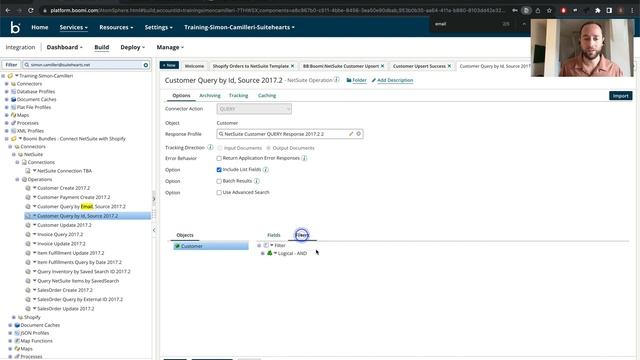This screenshot has width=640, height=360.
Task: Close the BB Boomi NetSuite Customer Upsert tab
Action: (382, 66)
